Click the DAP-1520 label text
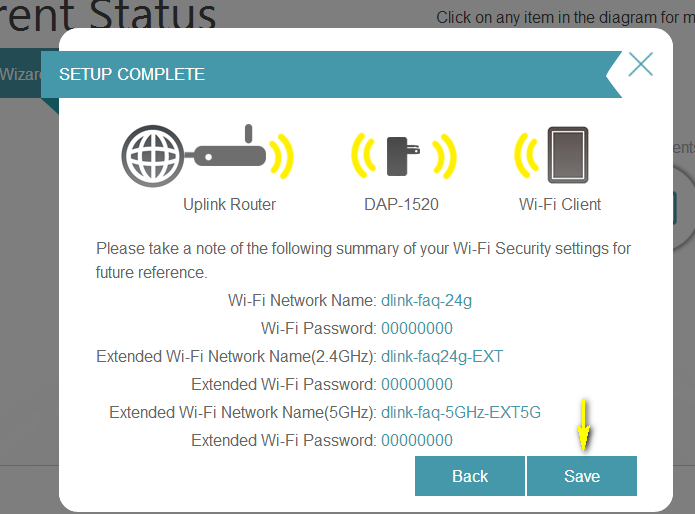Screen dimensions: 695x514 [401, 204]
